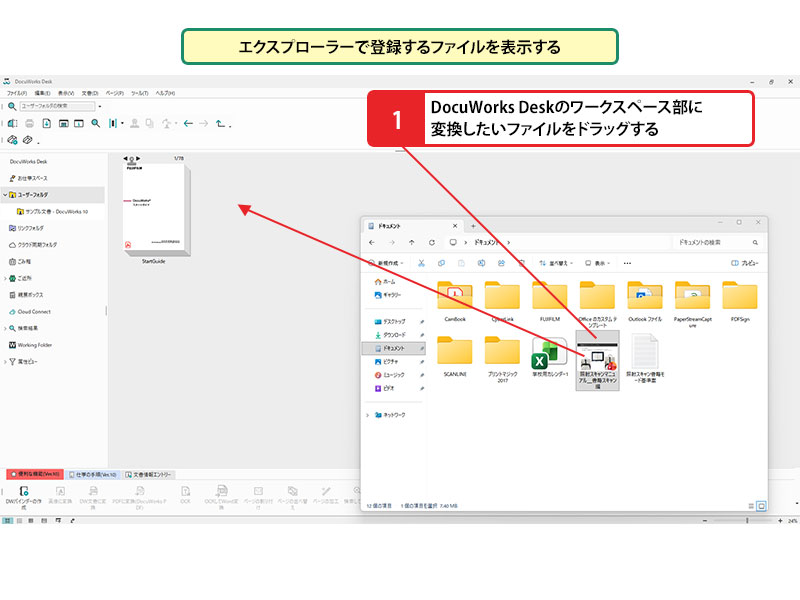Switch to the 仕事の手順 tab

93,474
